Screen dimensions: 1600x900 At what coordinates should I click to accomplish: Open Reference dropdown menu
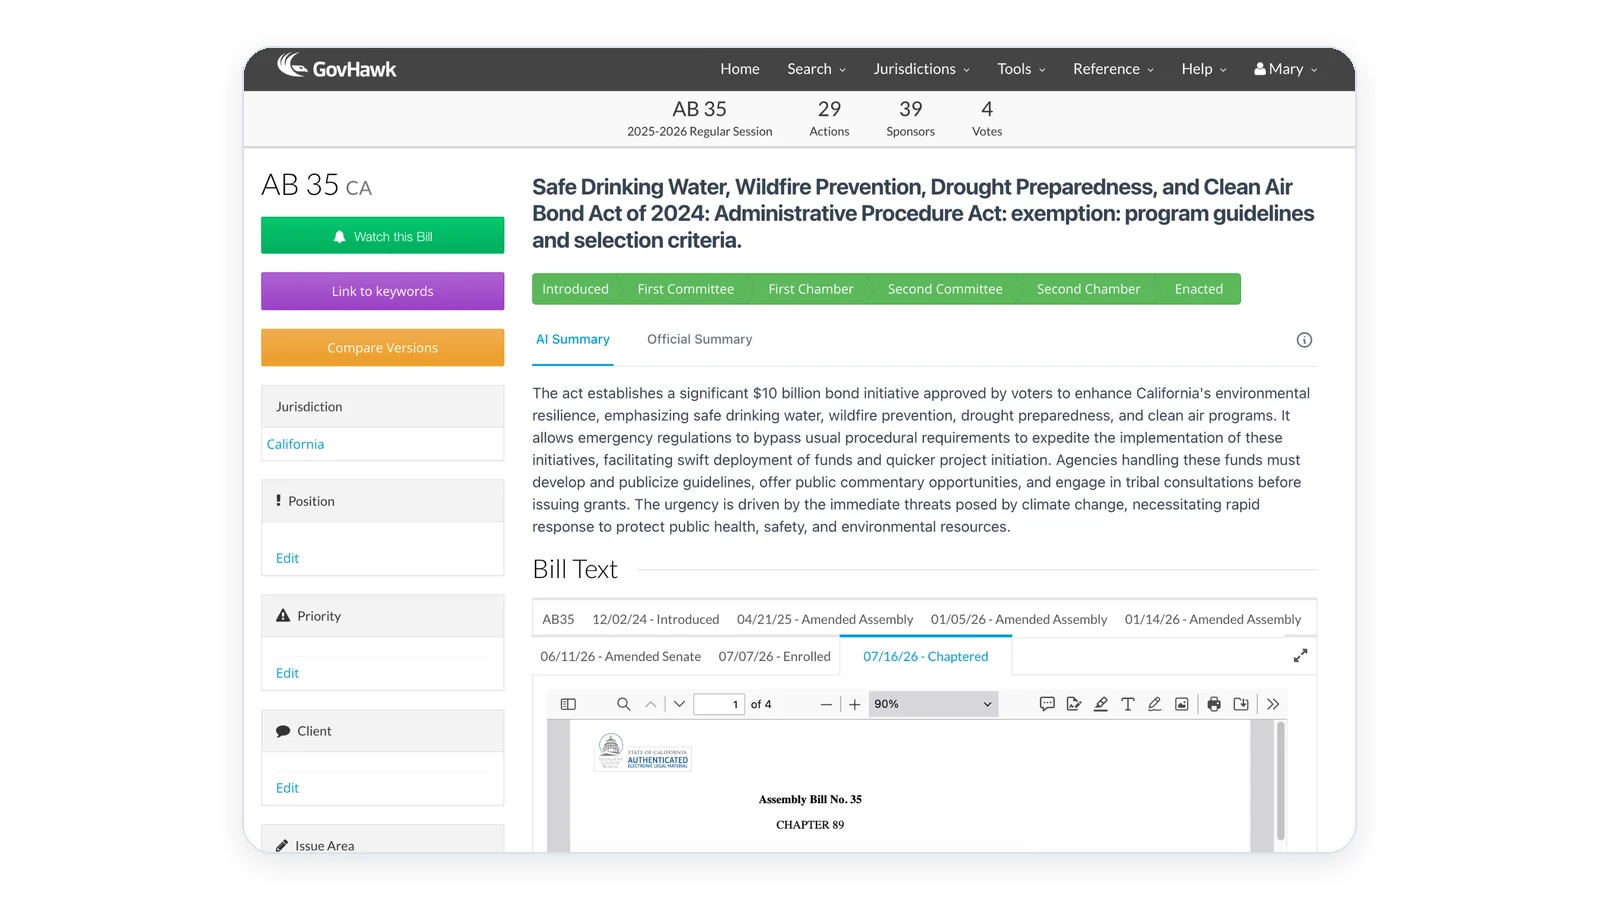(x=1113, y=69)
